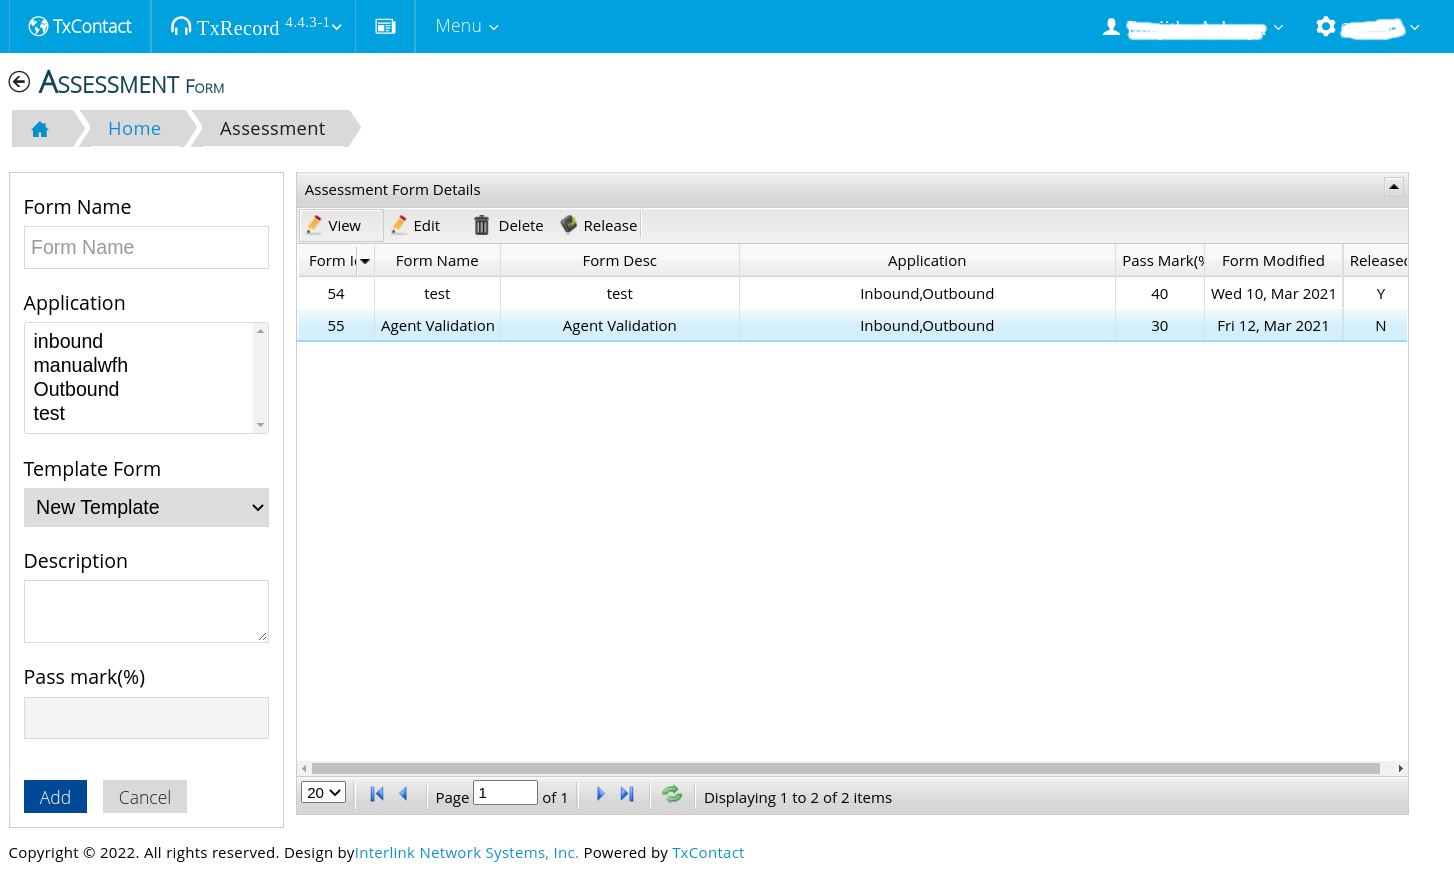Click the pass mark 30 cell
This screenshot has width=1454, height=878.
pyautogui.click(x=1160, y=326)
